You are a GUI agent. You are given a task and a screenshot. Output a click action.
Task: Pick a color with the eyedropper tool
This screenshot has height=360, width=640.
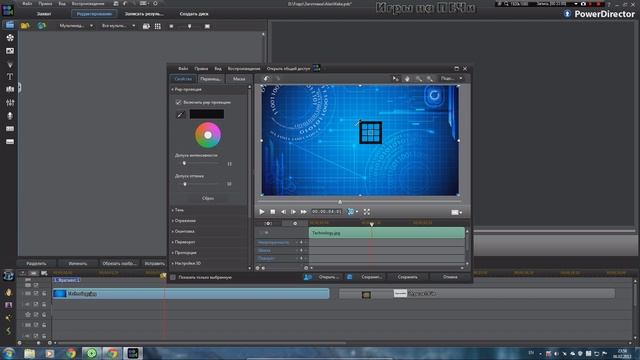(x=180, y=114)
